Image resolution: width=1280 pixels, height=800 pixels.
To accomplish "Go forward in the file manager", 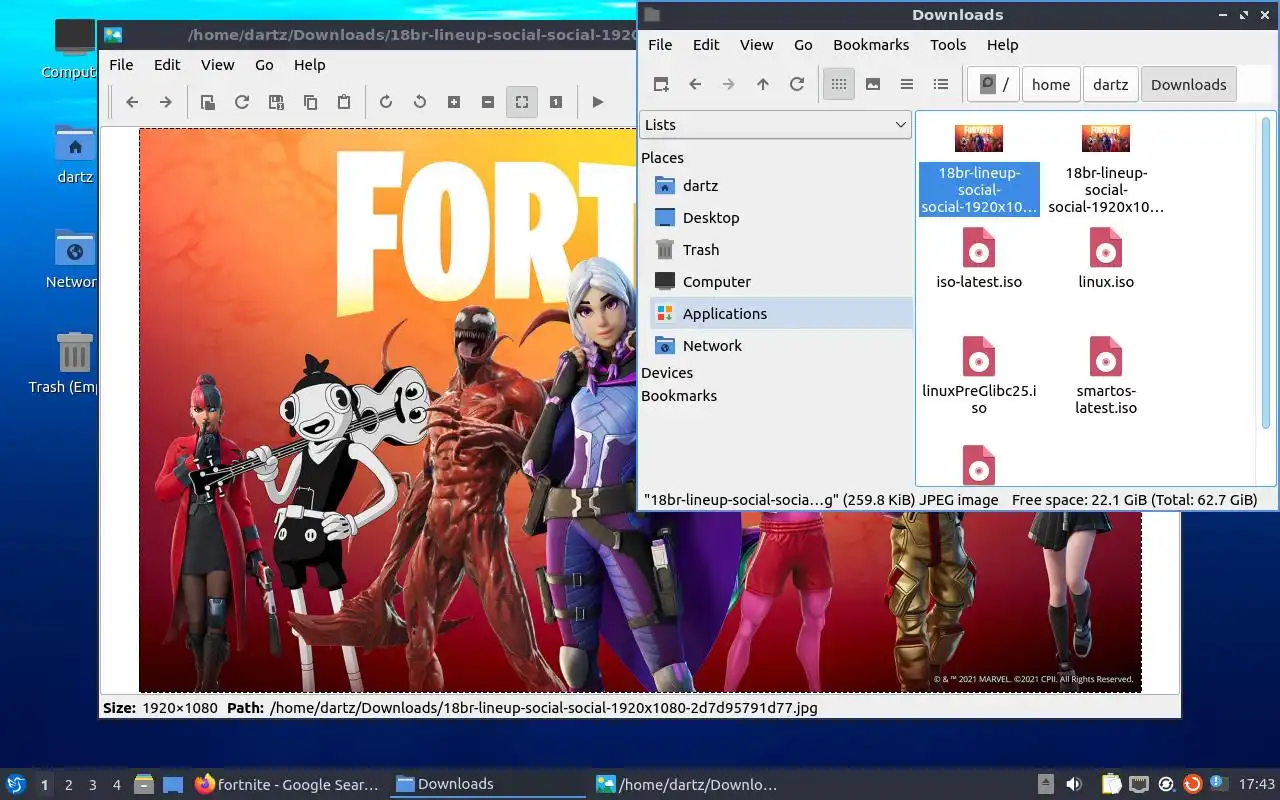I will (729, 84).
